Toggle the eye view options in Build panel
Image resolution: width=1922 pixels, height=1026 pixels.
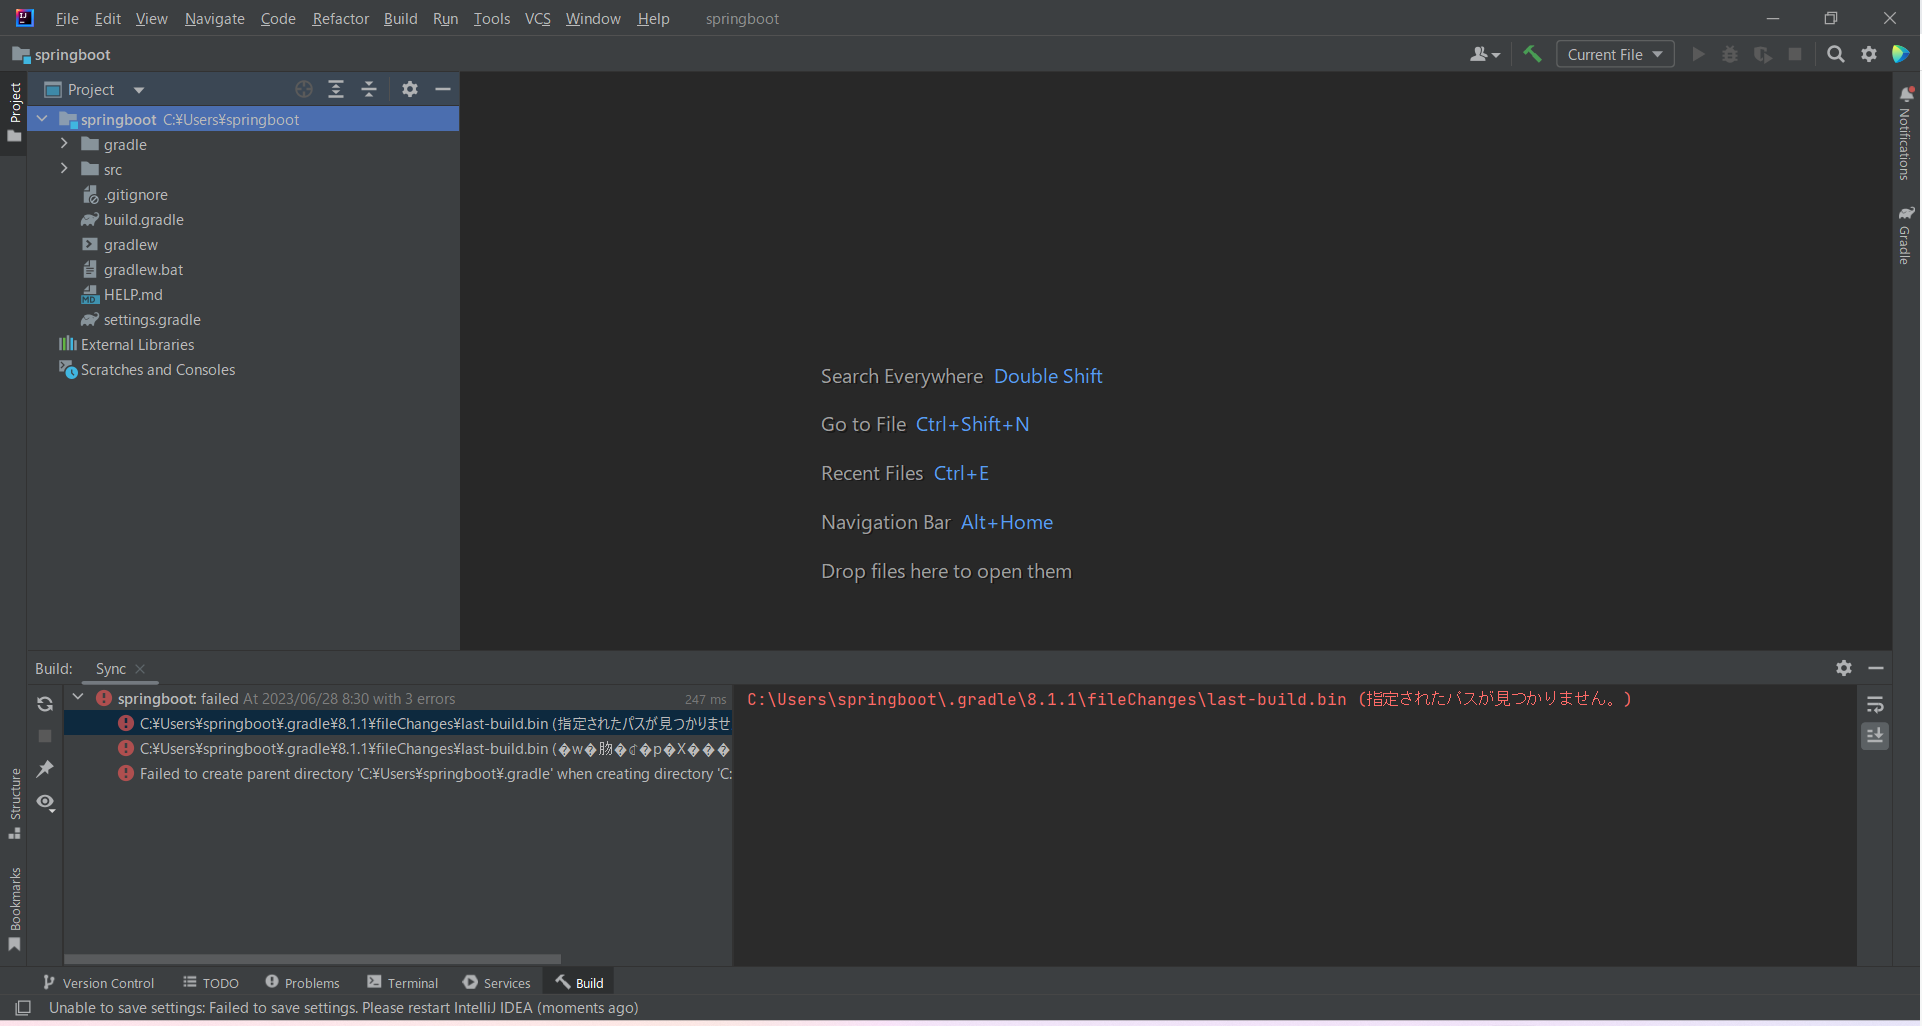[x=45, y=802]
